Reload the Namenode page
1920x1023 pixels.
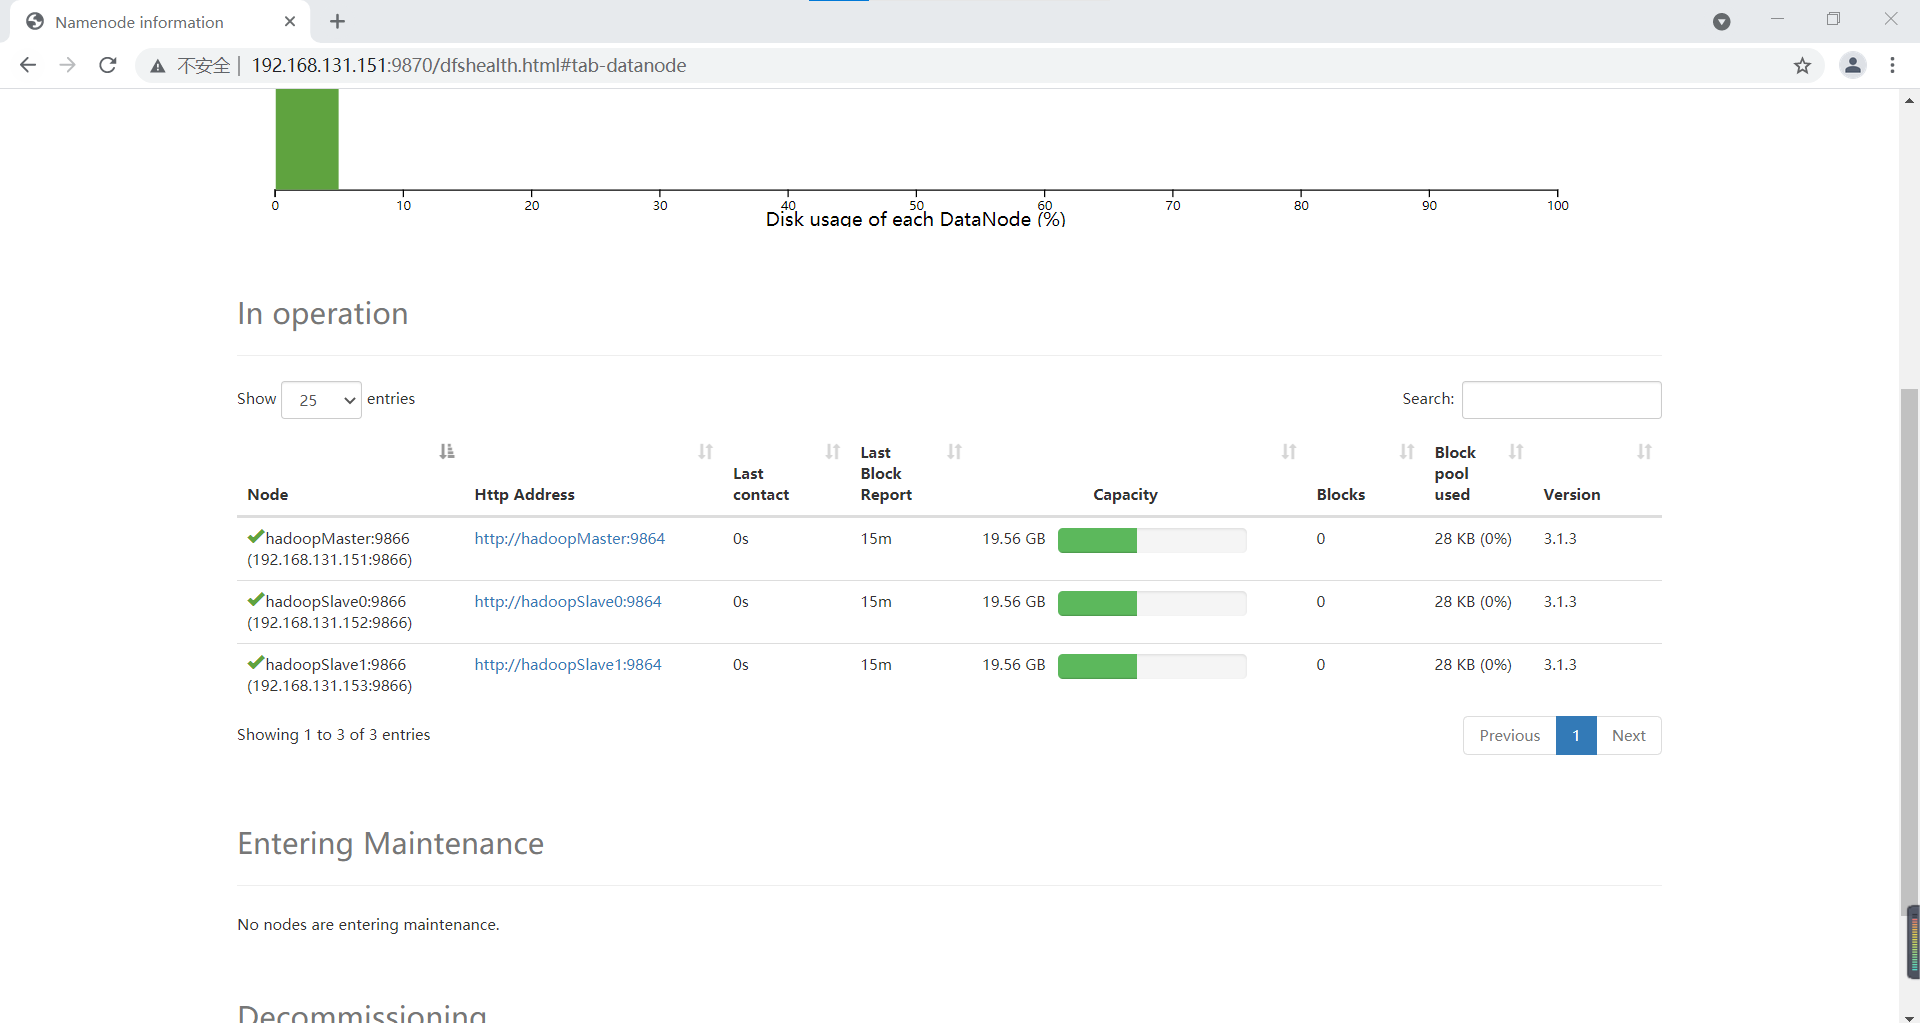coord(108,65)
